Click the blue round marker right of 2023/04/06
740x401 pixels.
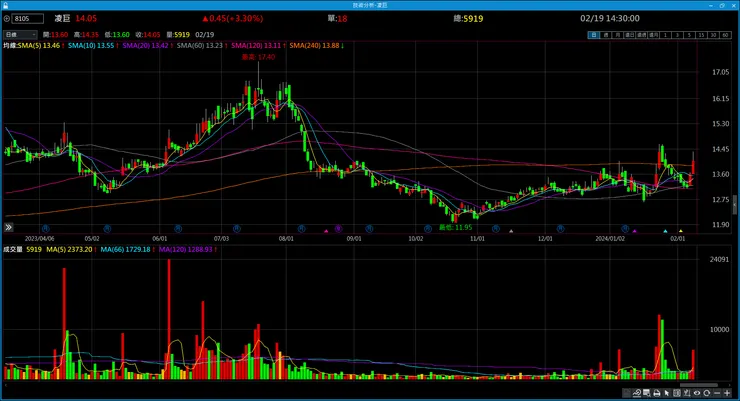pos(45,228)
